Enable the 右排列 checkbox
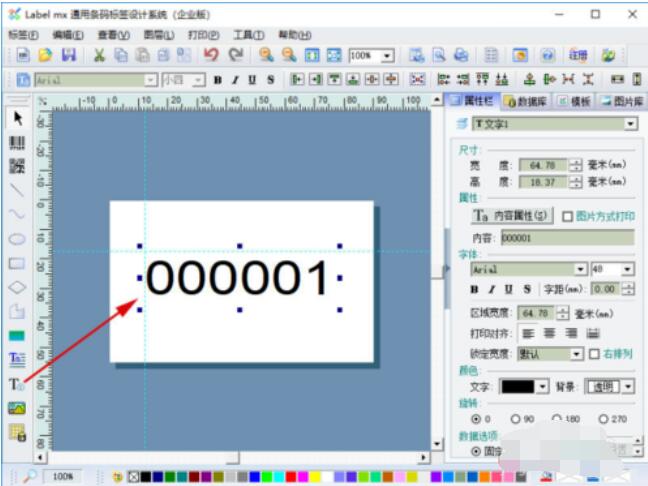 pyautogui.click(x=594, y=354)
